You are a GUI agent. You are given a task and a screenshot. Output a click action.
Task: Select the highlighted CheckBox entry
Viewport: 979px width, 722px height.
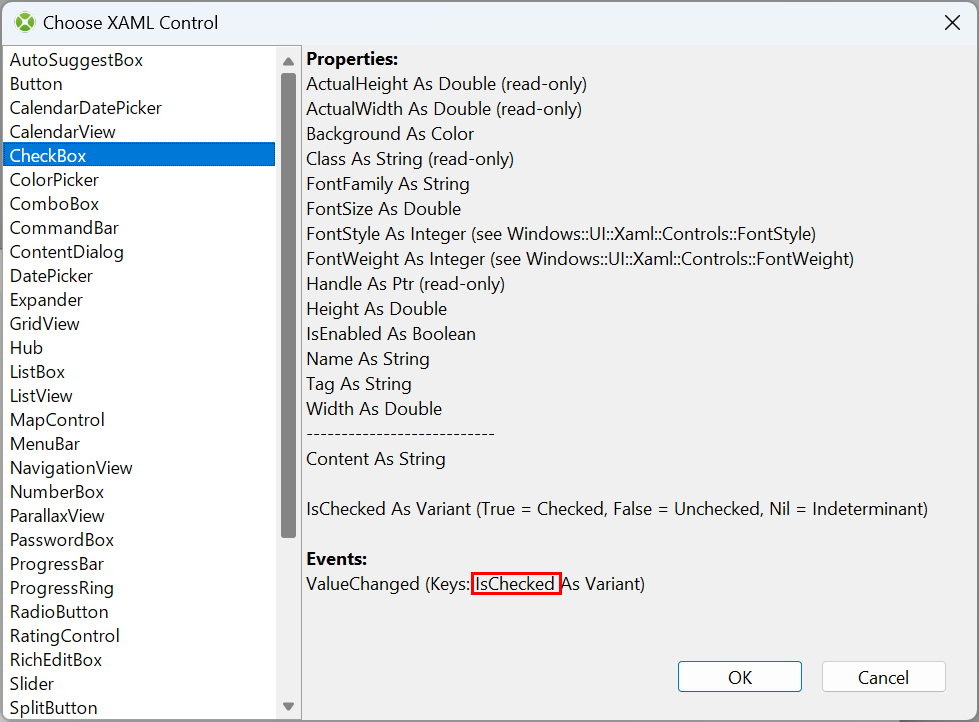tap(139, 156)
